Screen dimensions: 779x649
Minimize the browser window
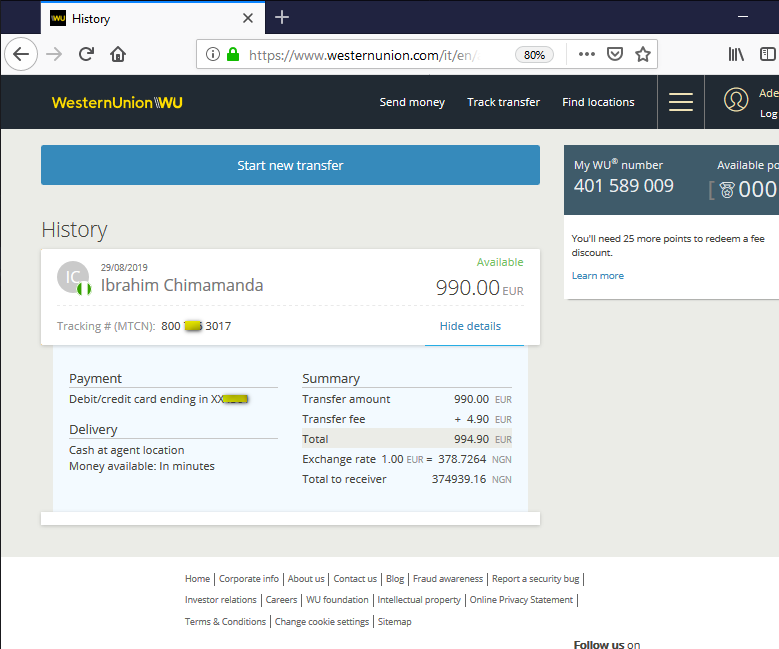click(743, 17)
